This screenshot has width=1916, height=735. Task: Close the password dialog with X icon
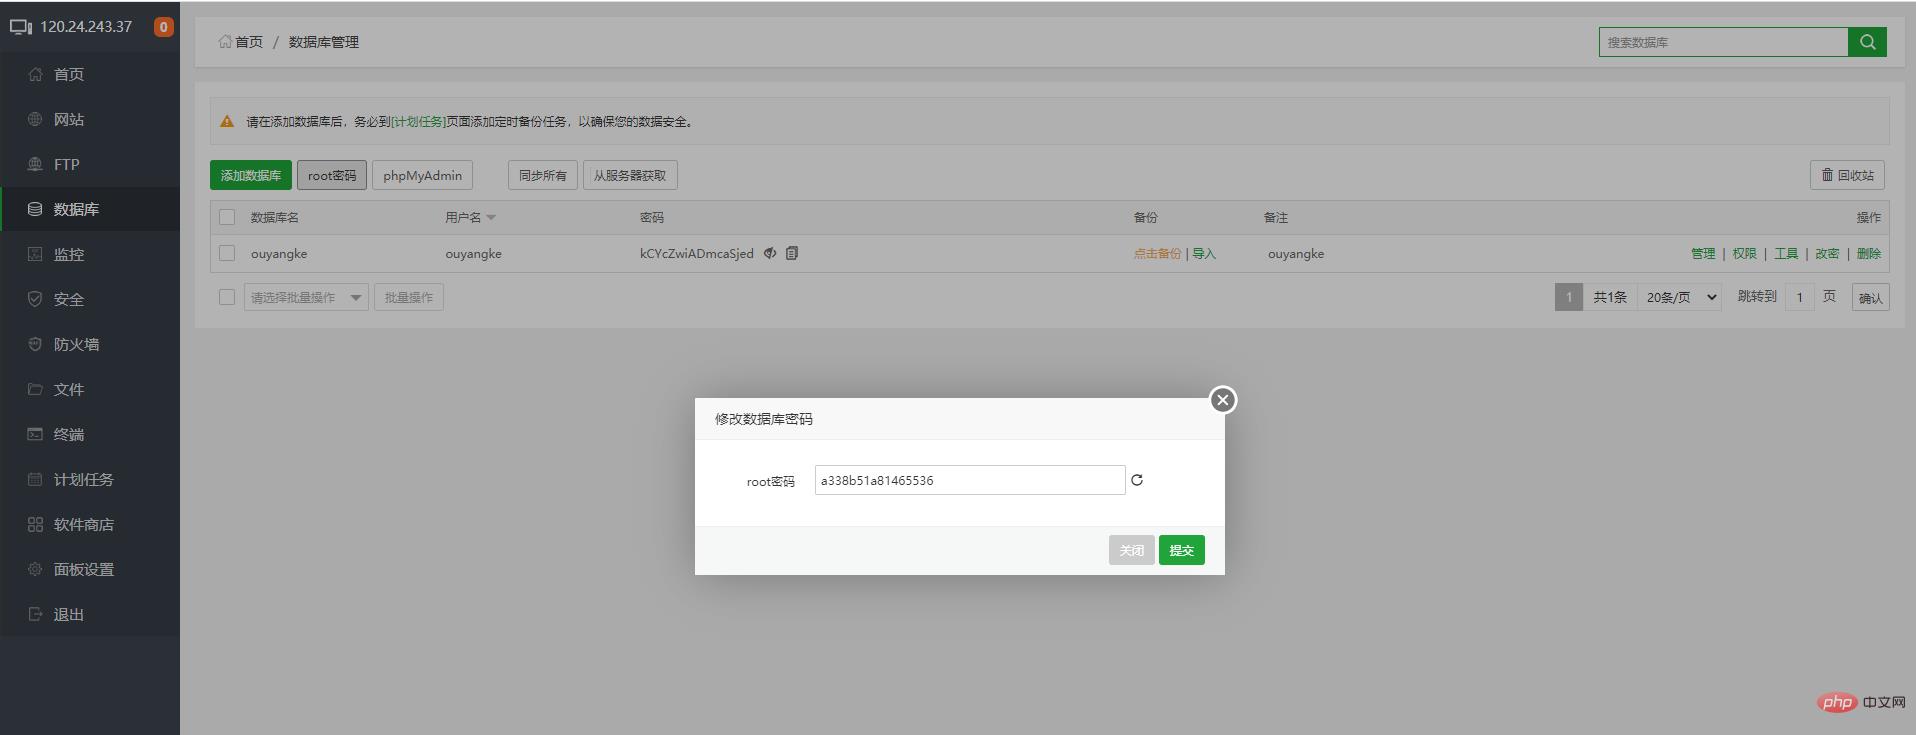click(x=1222, y=400)
